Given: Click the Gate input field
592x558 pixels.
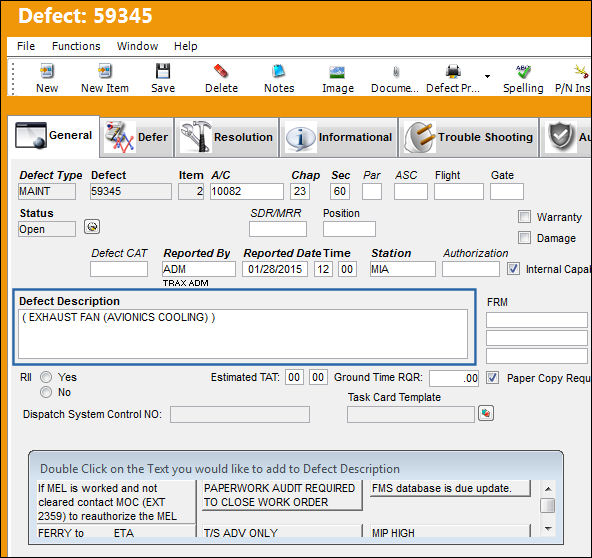Looking at the screenshot, I should tap(507, 191).
